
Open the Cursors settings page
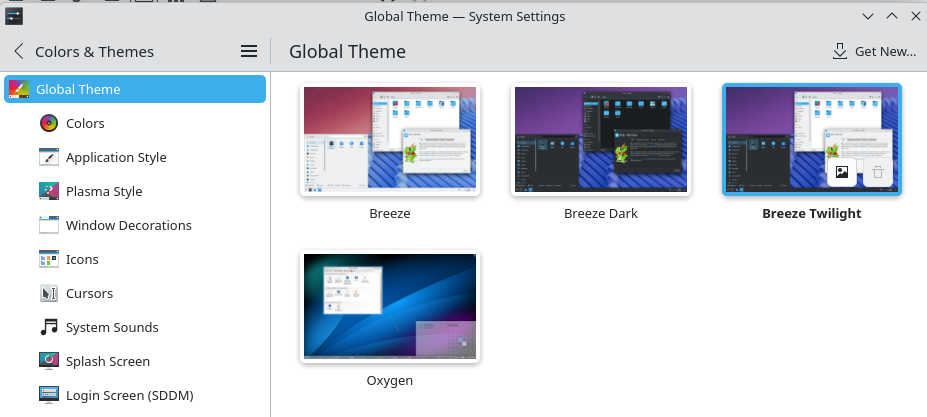click(135, 293)
